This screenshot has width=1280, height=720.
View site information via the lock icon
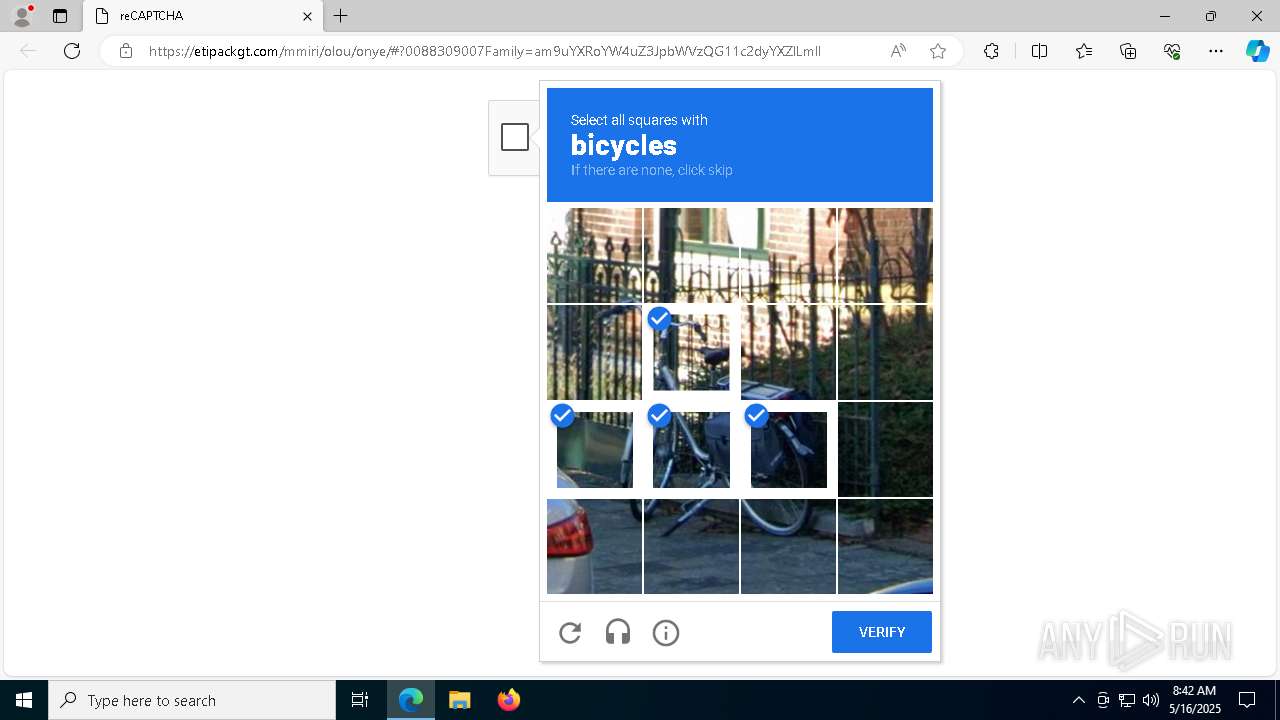pos(126,51)
